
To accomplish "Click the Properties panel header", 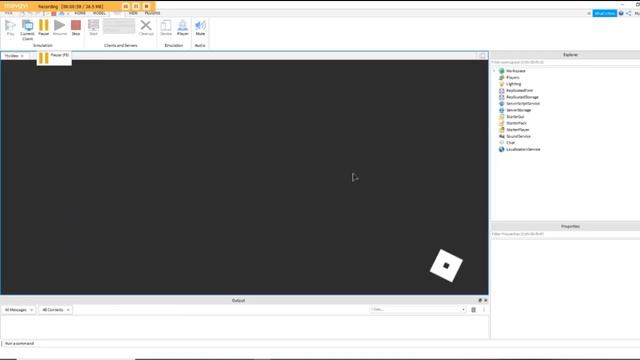I will pyautogui.click(x=565, y=226).
